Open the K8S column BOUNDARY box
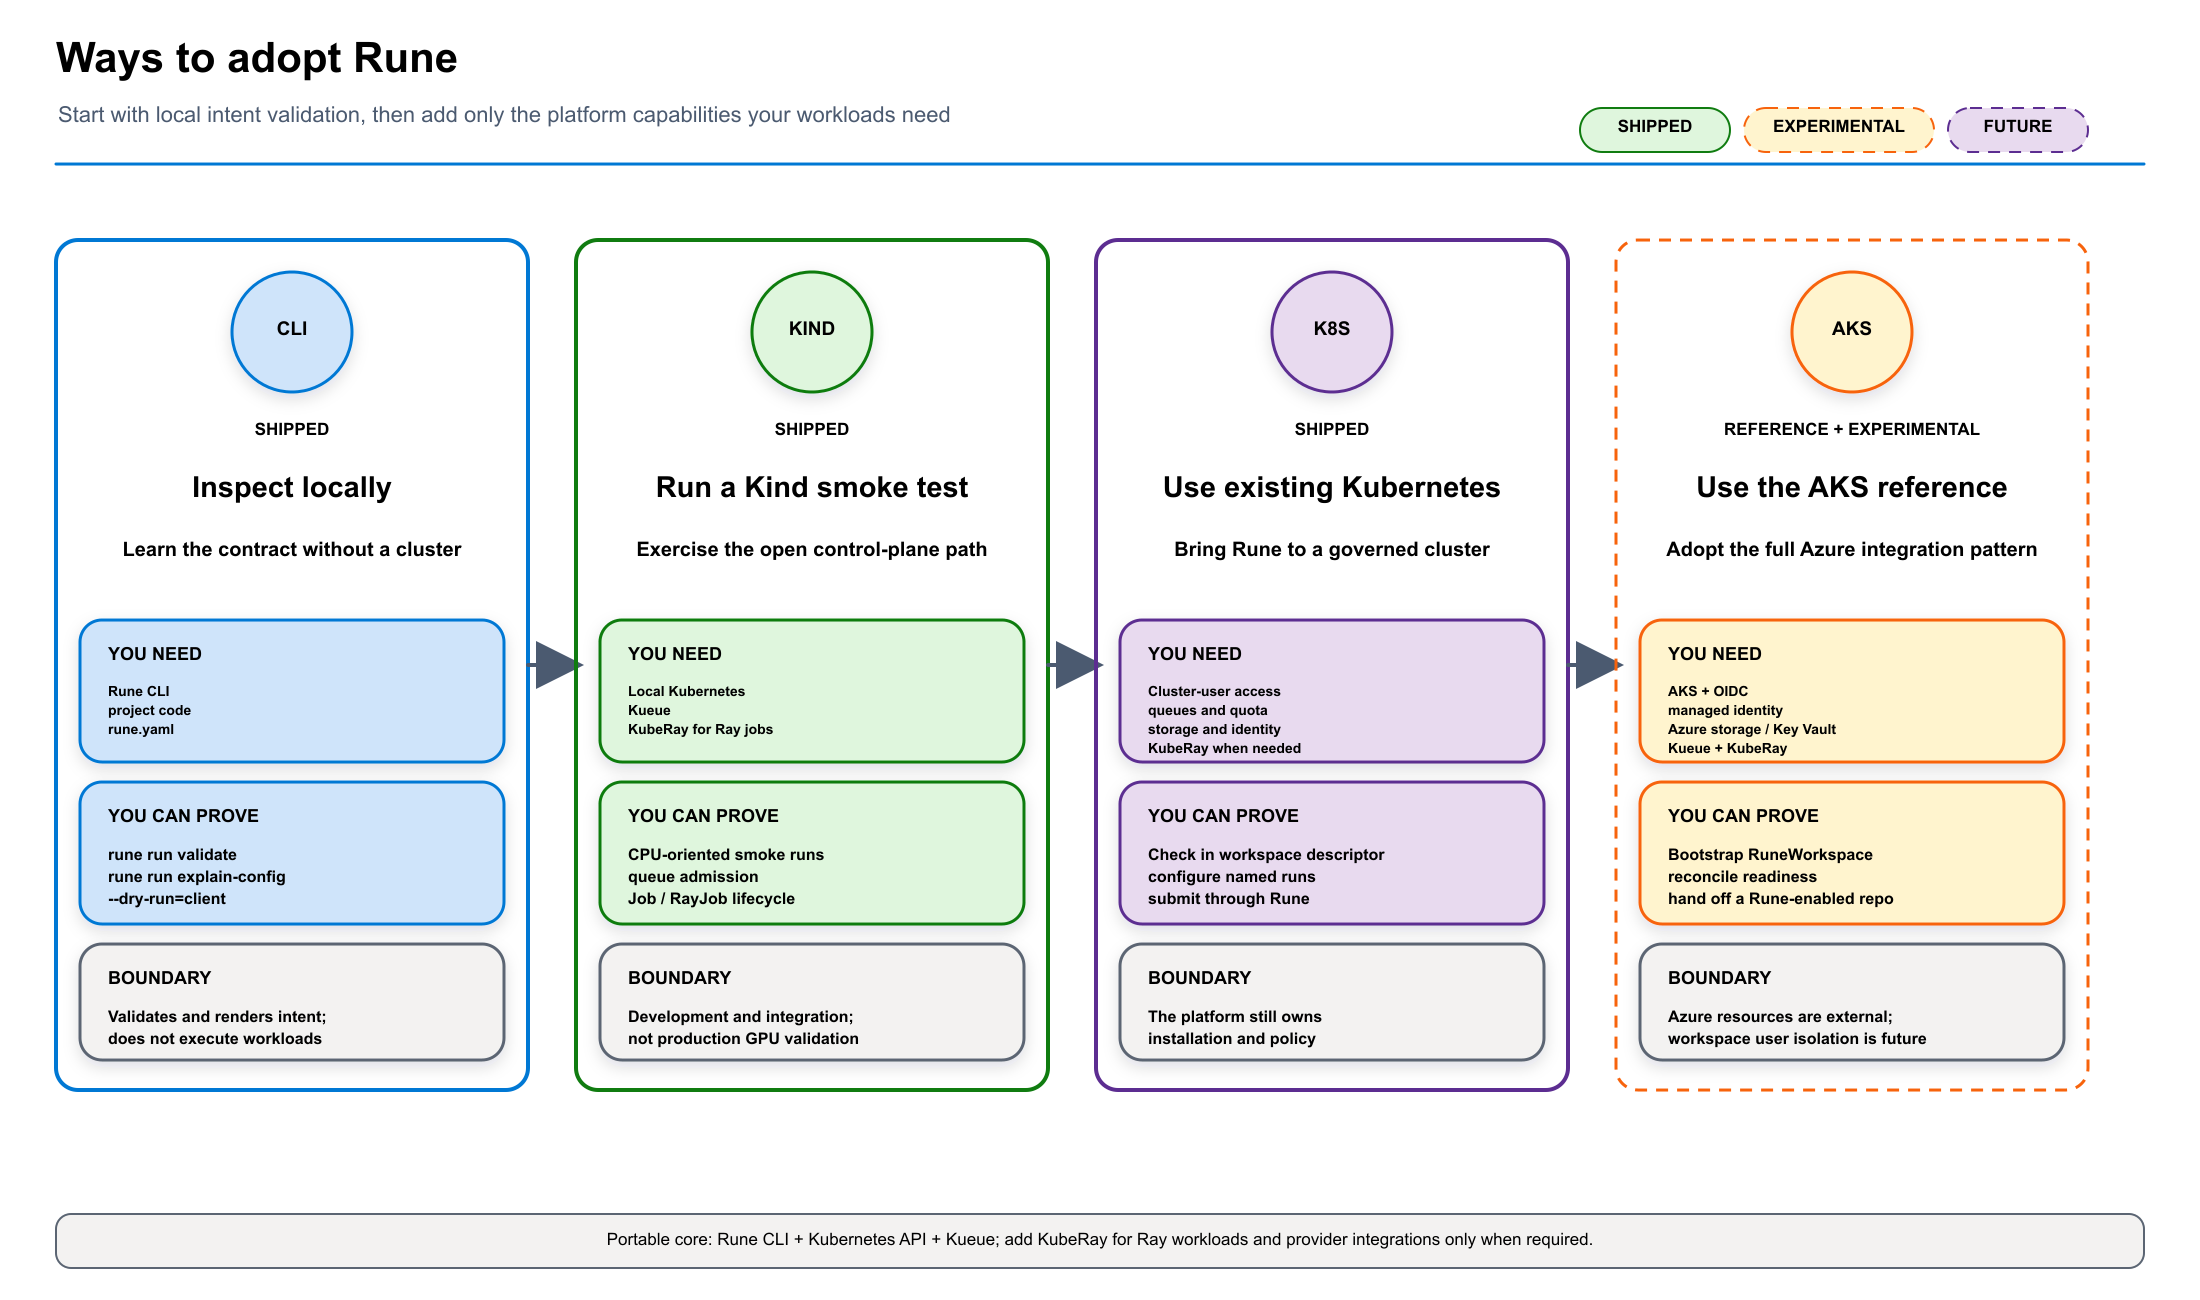2200x1300 pixels. (1332, 1002)
